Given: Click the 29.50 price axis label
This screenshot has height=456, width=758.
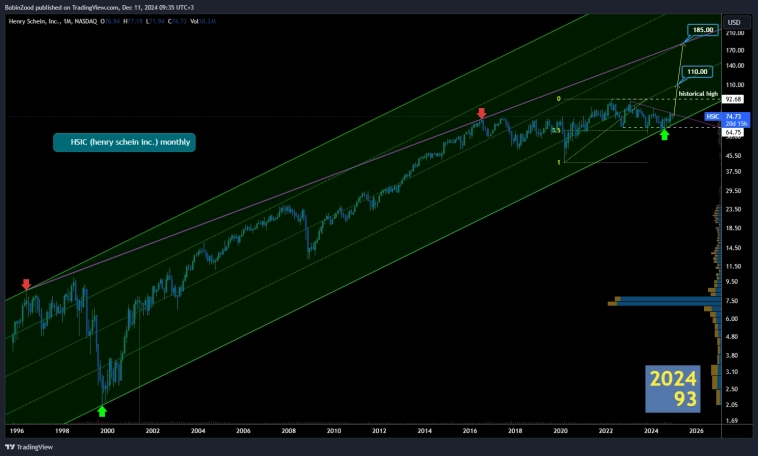Looking at the screenshot, I should [x=733, y=191].
